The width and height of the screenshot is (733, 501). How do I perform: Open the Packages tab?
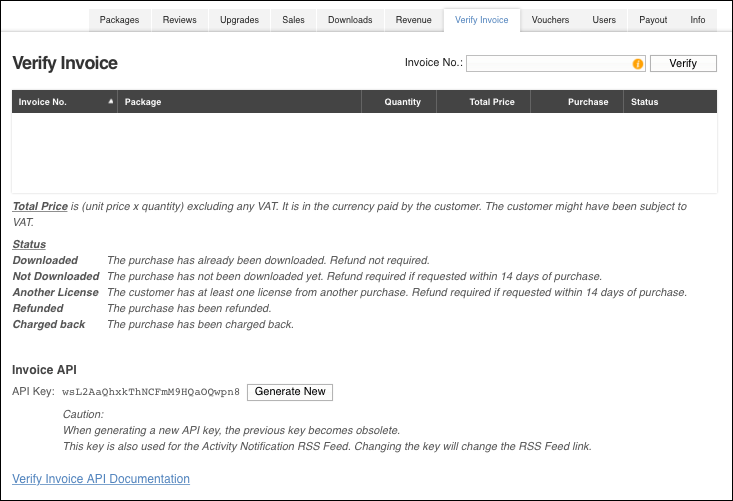coord(120,20)
